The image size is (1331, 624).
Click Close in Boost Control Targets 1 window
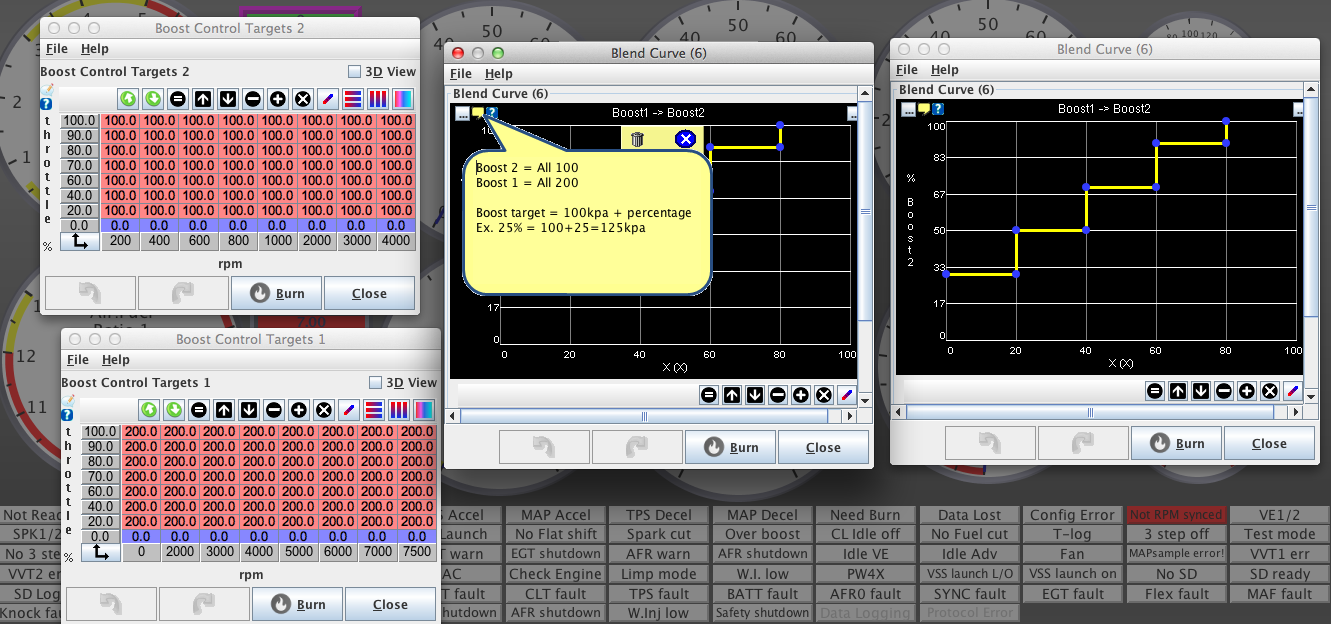coord(390,604)
